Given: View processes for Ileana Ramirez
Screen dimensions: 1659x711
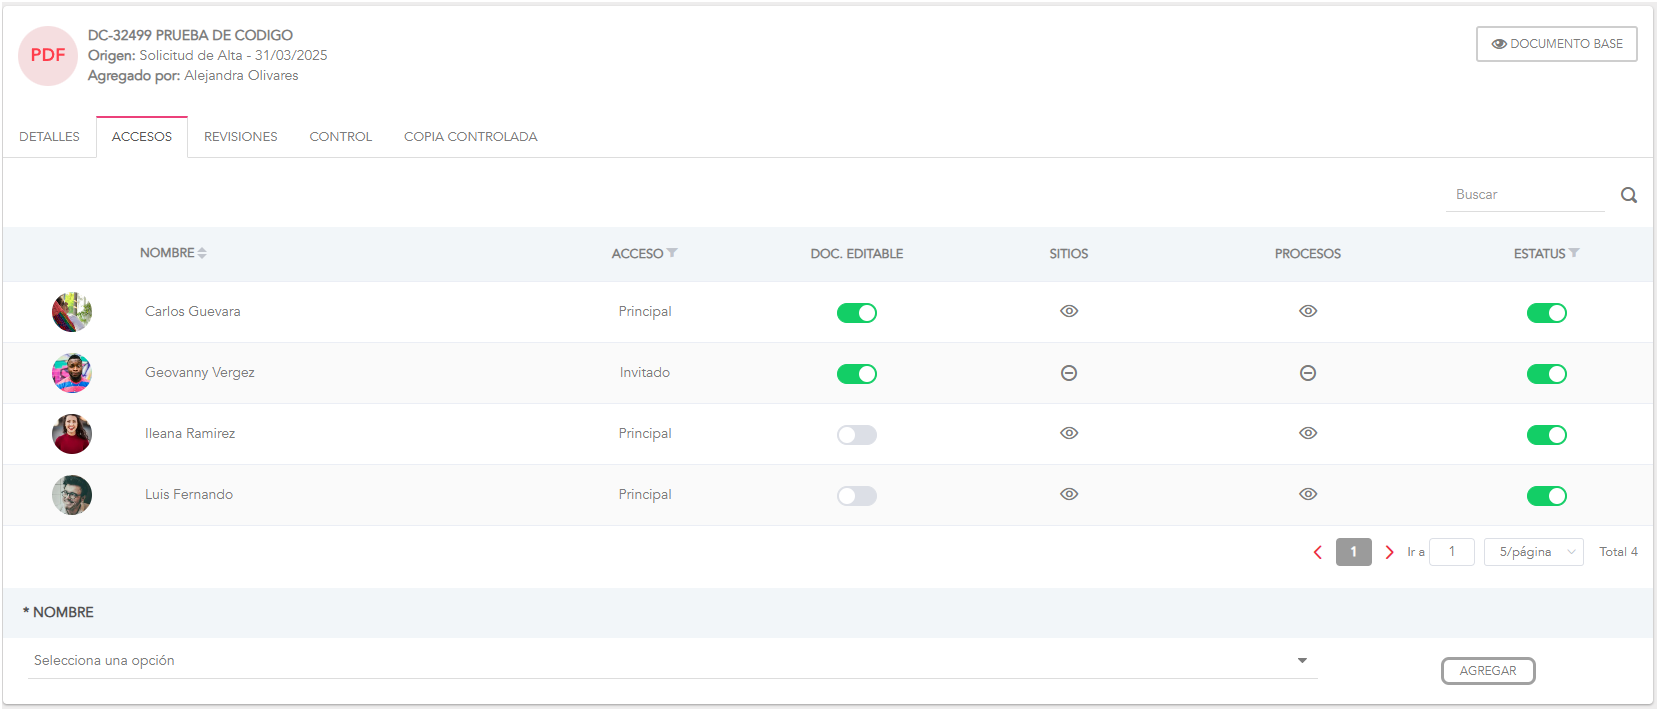Looking at the screenshot, I should click(1307, 433).
